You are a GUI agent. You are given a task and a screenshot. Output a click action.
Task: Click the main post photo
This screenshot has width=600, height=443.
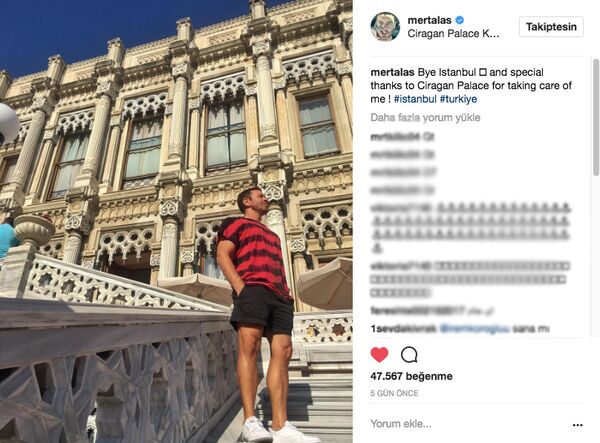(x=176, y=222)
